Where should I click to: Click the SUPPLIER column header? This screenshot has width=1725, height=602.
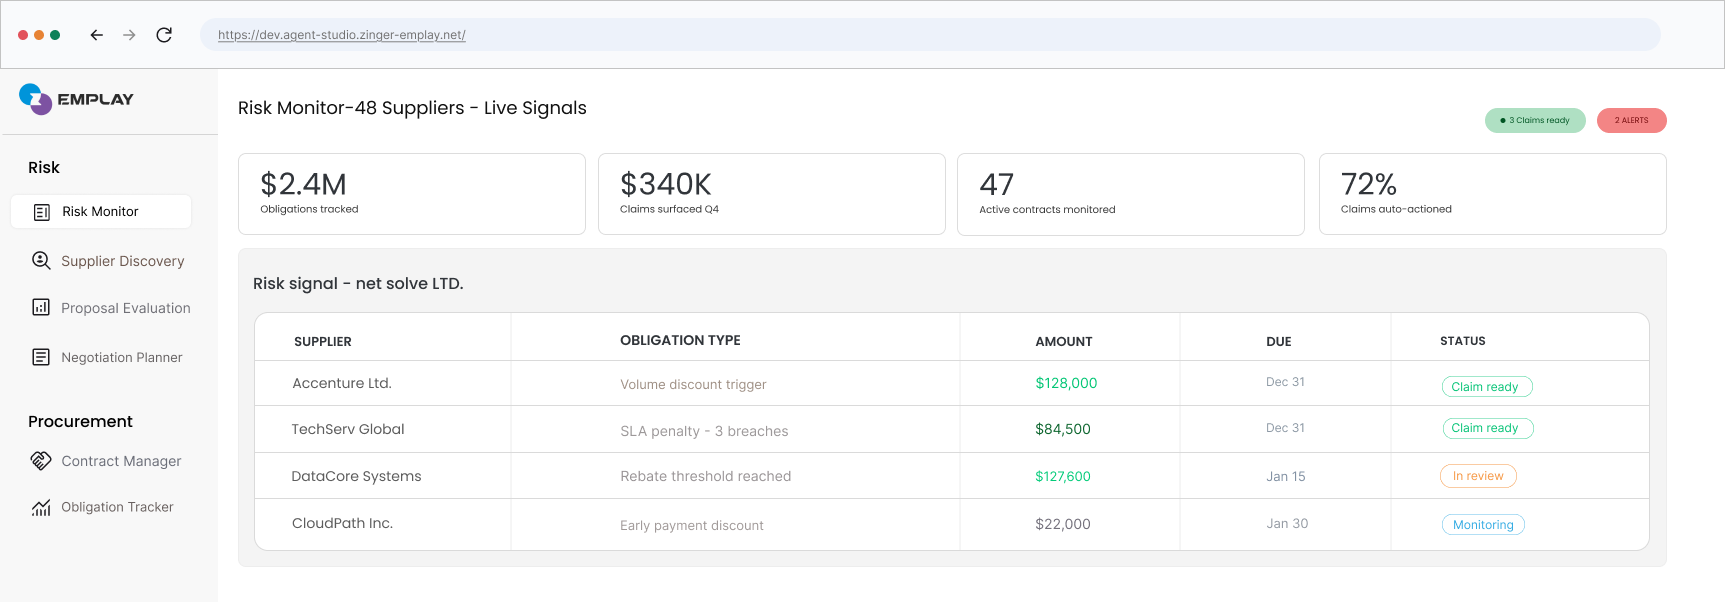coord(323,342)
